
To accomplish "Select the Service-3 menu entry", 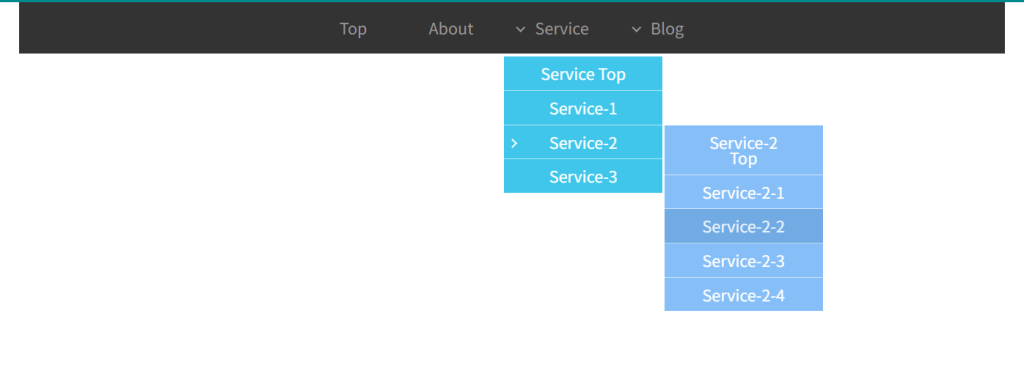I will coord(583,176).
